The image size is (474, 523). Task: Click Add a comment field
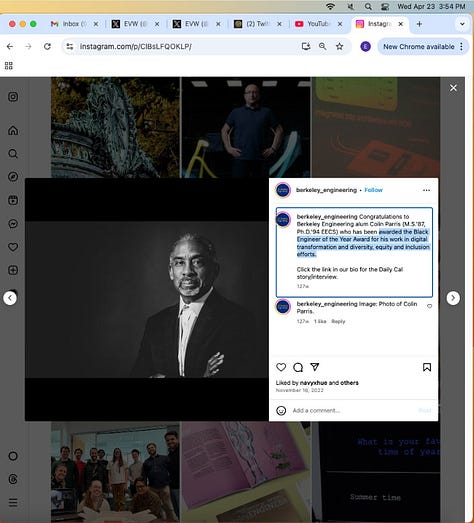[353, 411]
